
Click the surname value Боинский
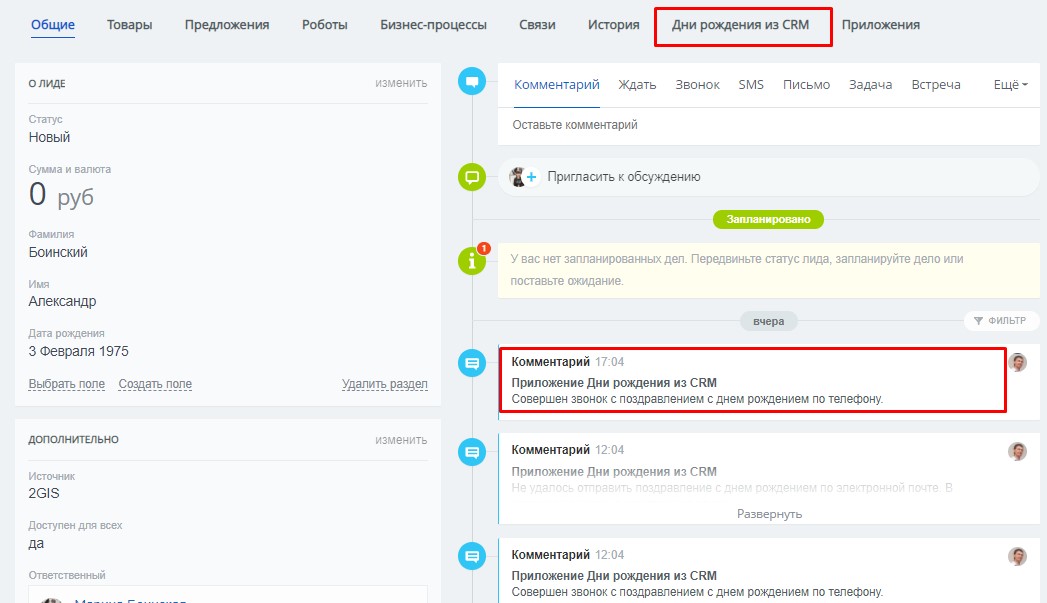pyautogui.click(x=58, y=252)
